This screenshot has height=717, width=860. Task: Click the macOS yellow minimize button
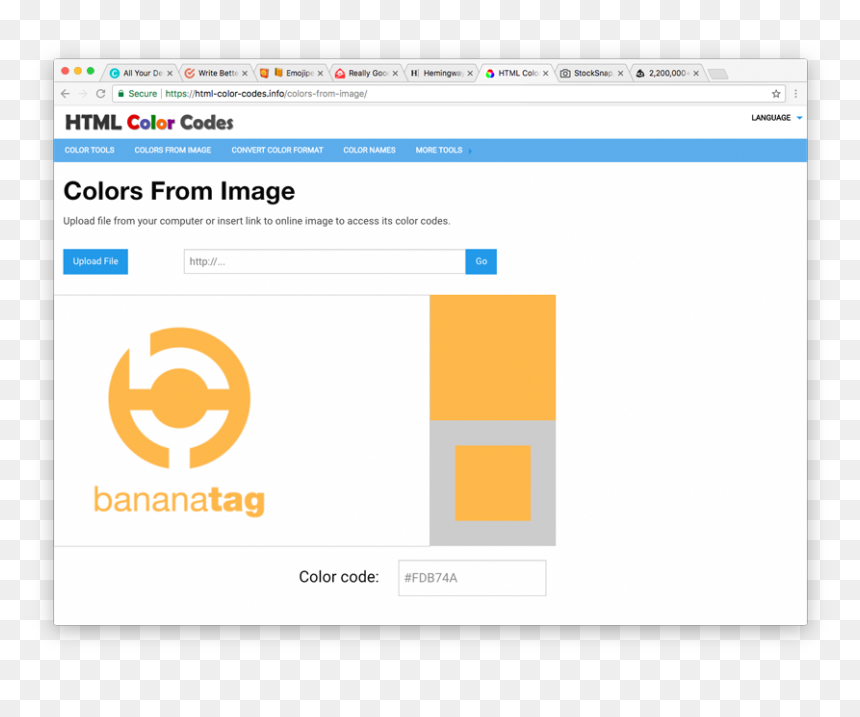click(x=78, y=71)
